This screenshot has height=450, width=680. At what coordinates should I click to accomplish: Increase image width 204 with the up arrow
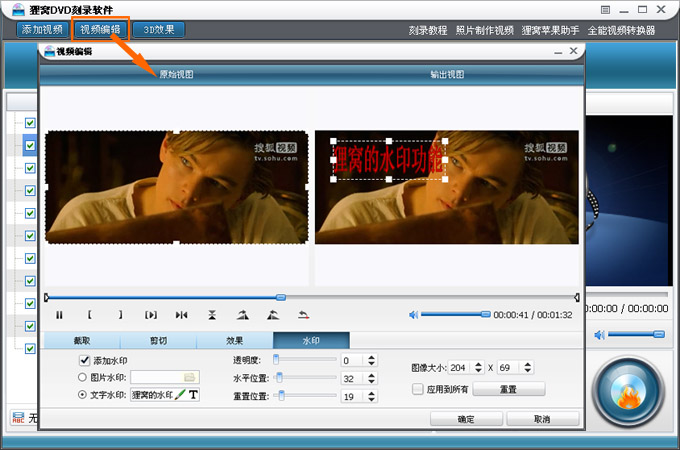pos(478,365)
